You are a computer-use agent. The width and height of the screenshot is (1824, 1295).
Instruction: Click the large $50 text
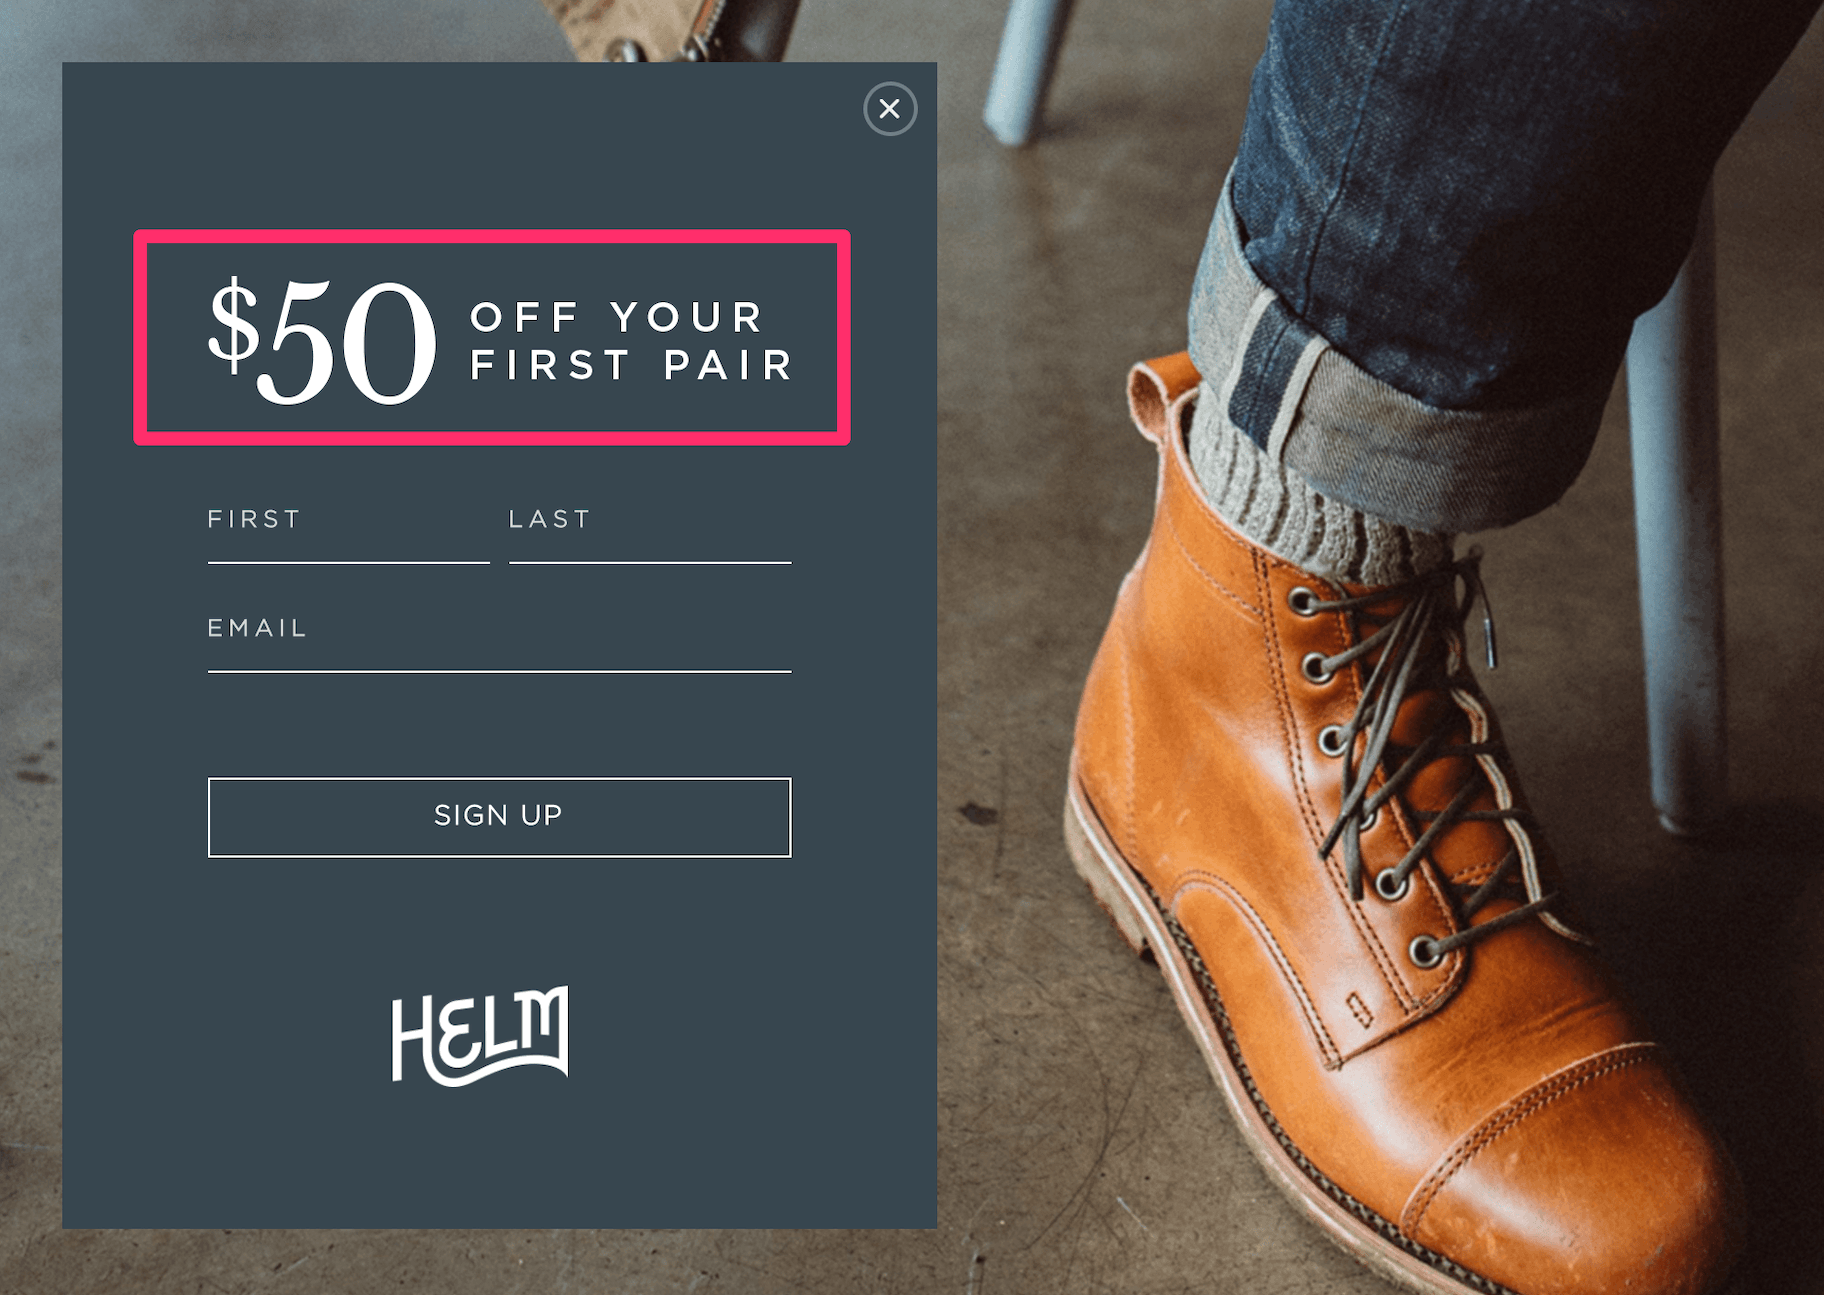[321, 341]
